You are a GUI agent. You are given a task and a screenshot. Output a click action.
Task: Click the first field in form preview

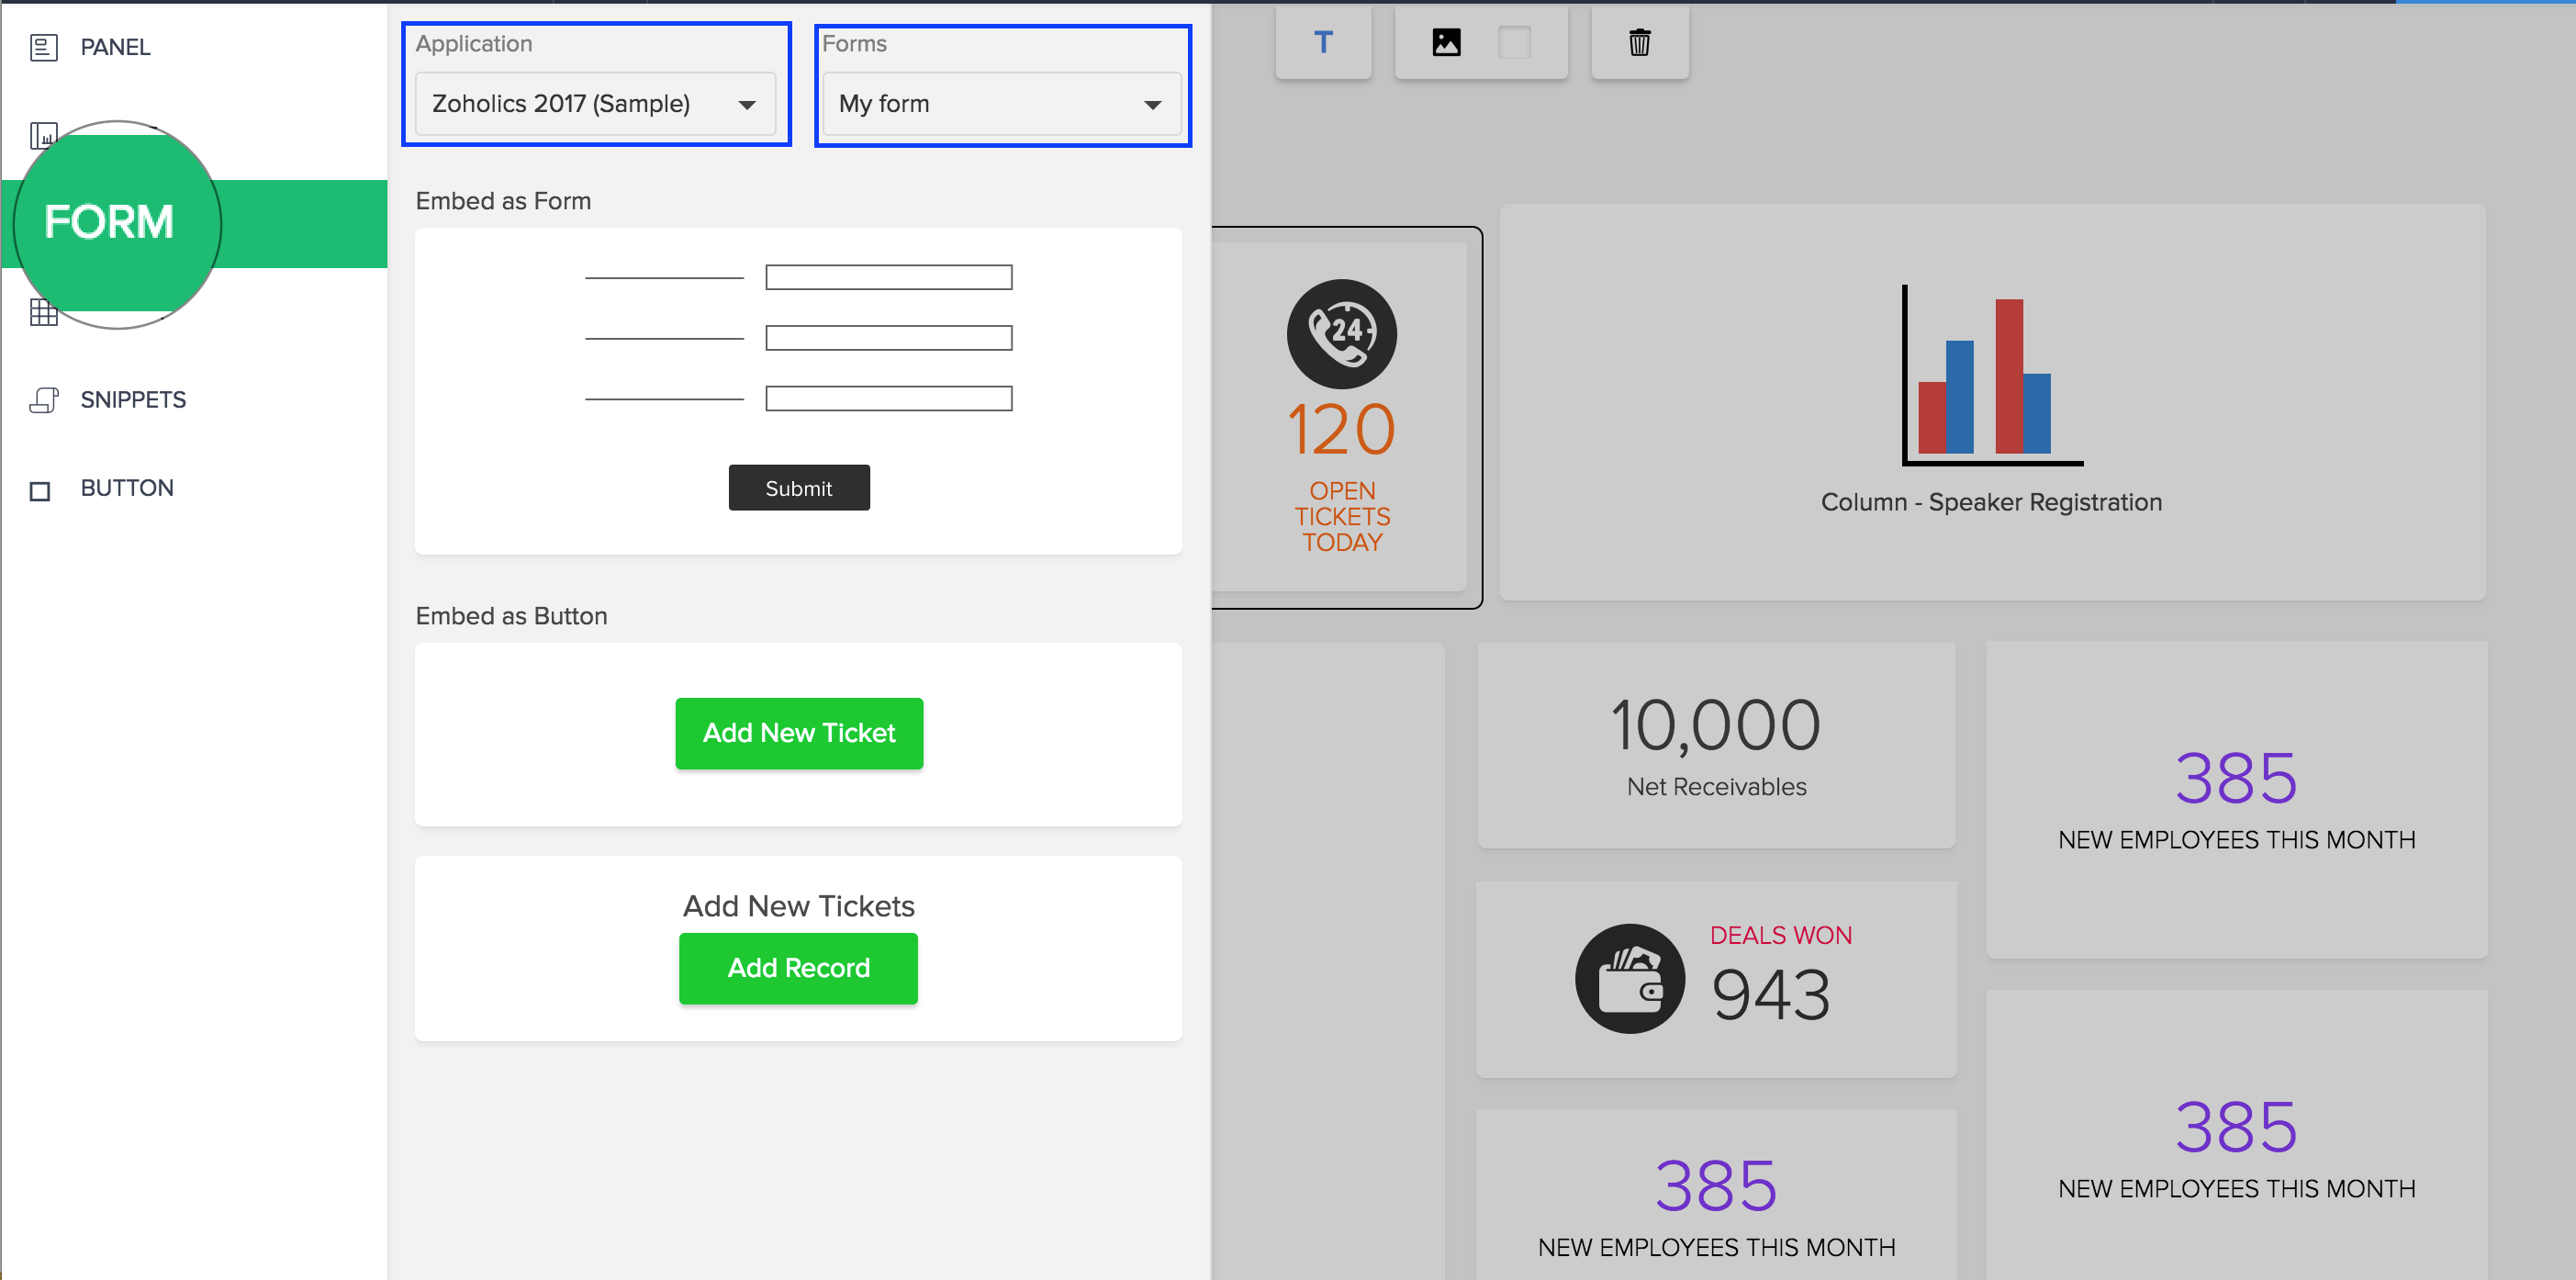888,277
